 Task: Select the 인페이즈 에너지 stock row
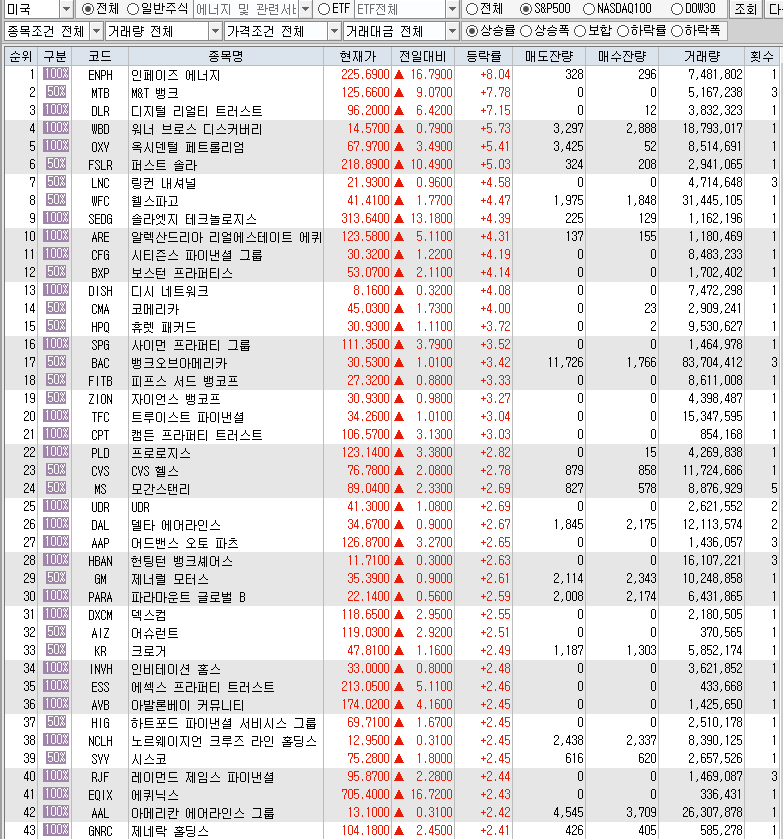[x=391, y=74]
